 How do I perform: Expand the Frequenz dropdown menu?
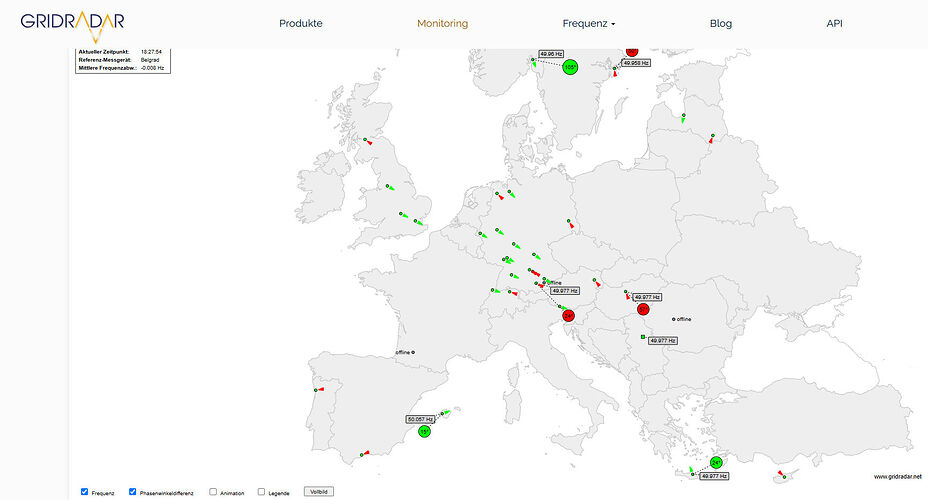(x=588, y=24)
